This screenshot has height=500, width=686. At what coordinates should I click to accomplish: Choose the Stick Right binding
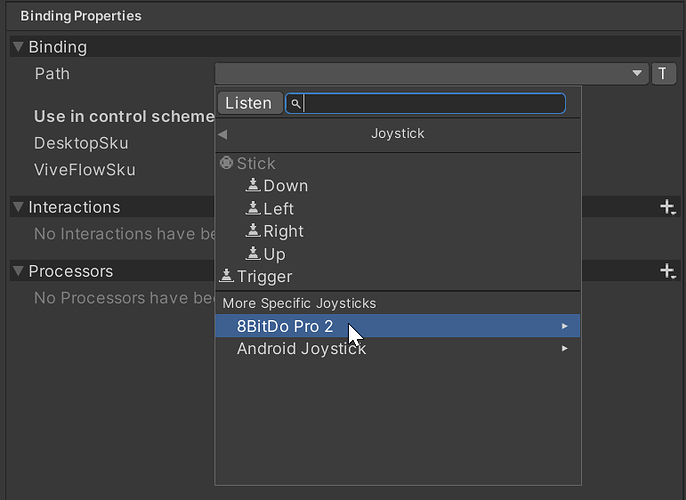(283, 231)
